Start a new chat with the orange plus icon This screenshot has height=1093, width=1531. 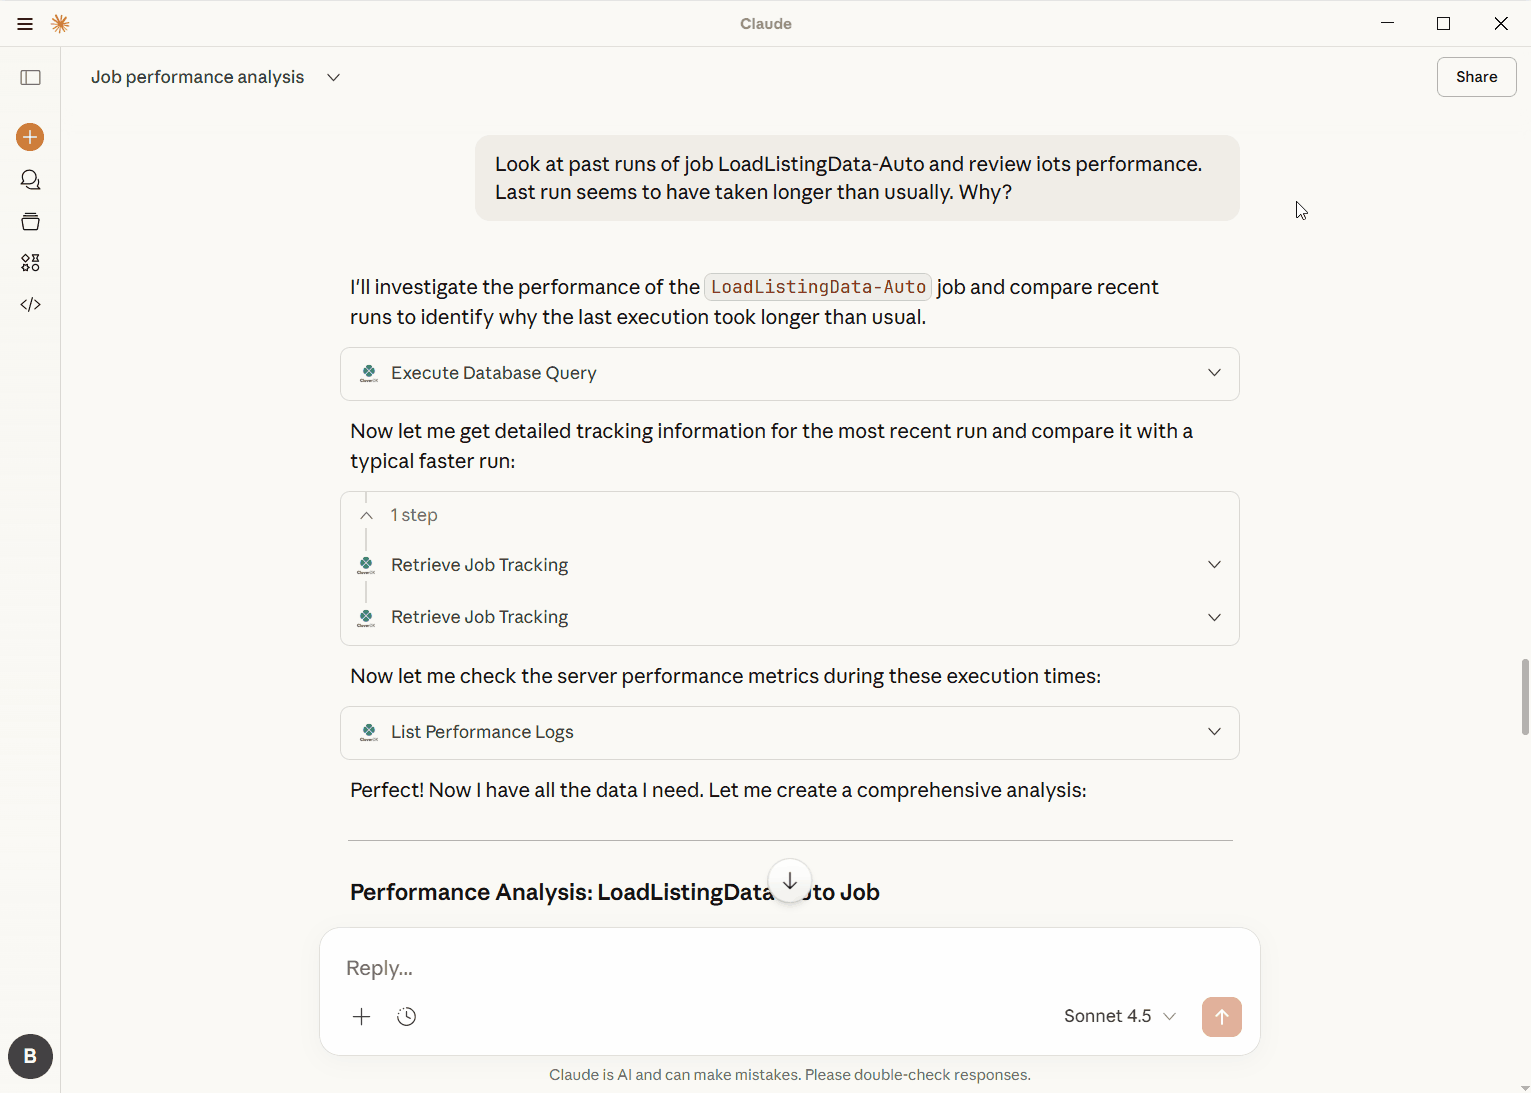point(30,137)
